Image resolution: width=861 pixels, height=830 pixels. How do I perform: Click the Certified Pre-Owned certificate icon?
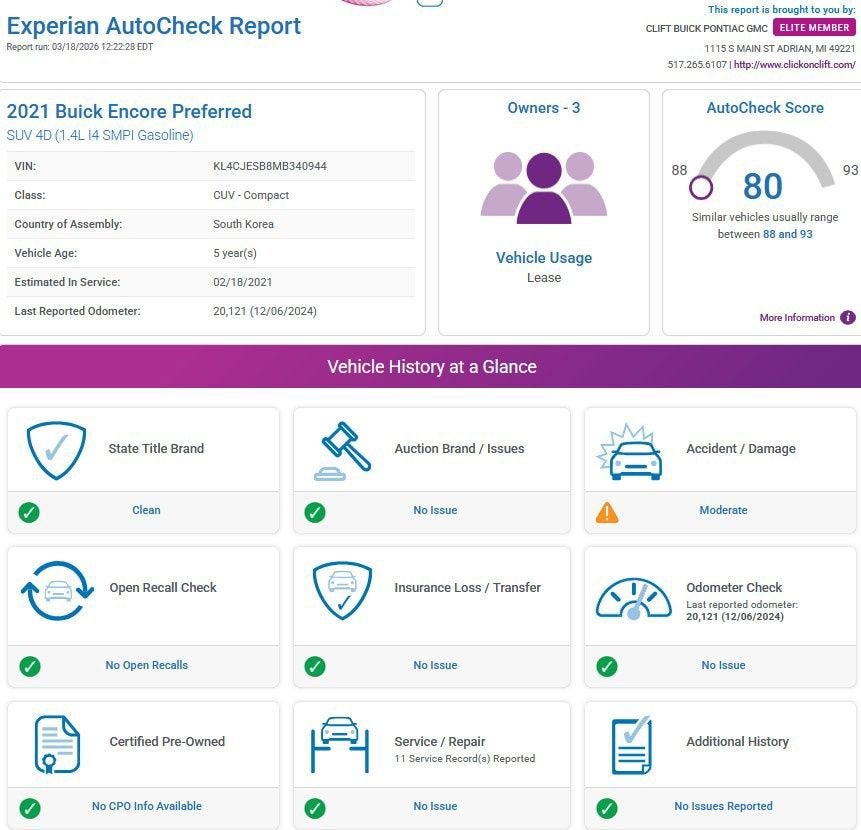click(57, 745)
